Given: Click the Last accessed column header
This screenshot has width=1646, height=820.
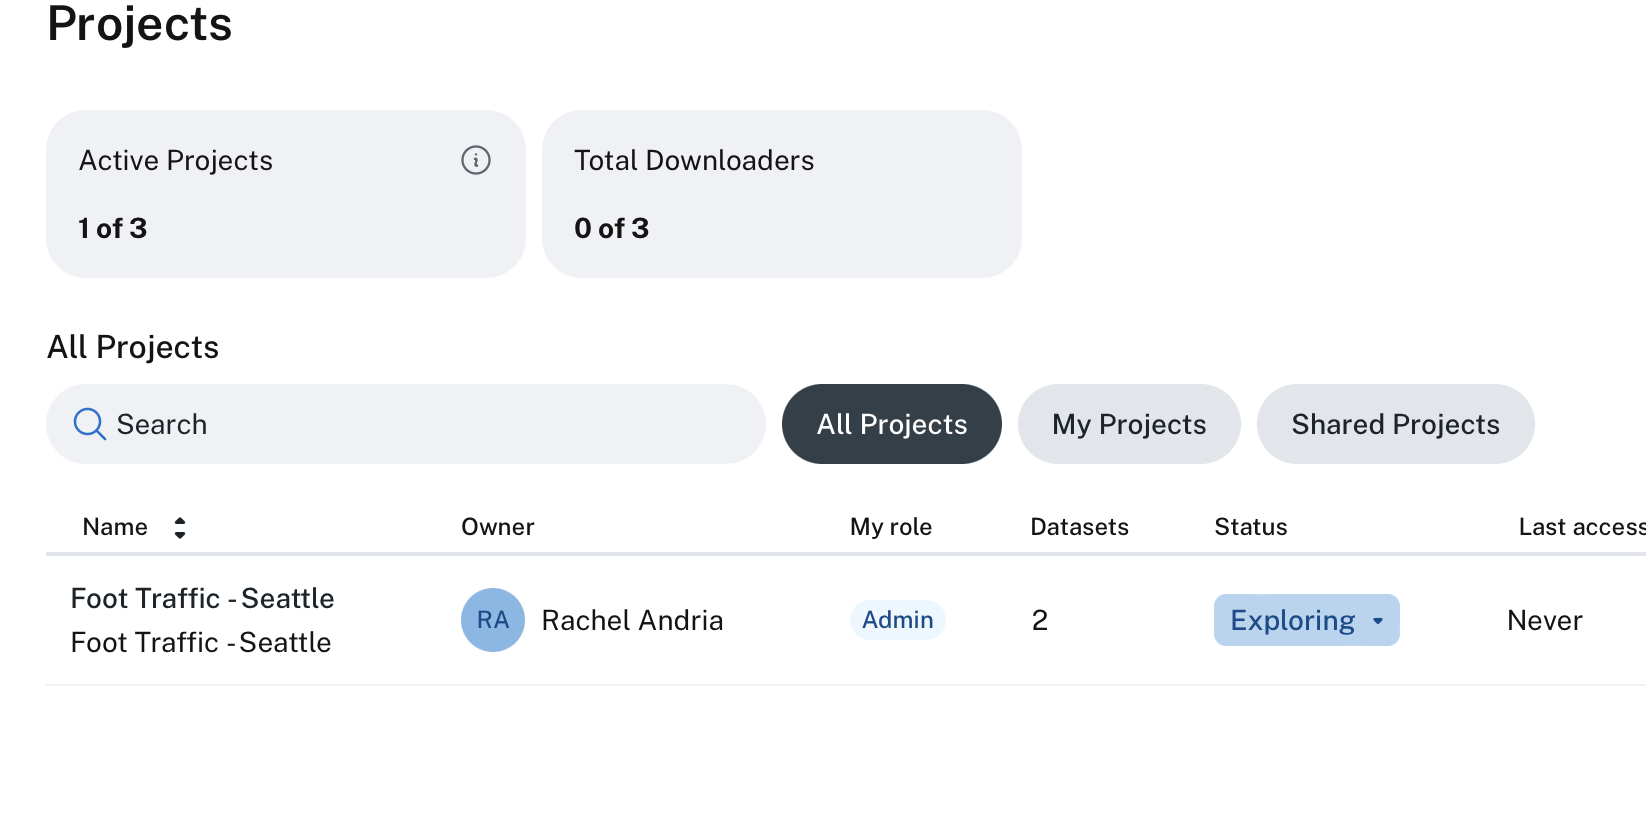Looking at the screenshot, I should [1580, 527].
